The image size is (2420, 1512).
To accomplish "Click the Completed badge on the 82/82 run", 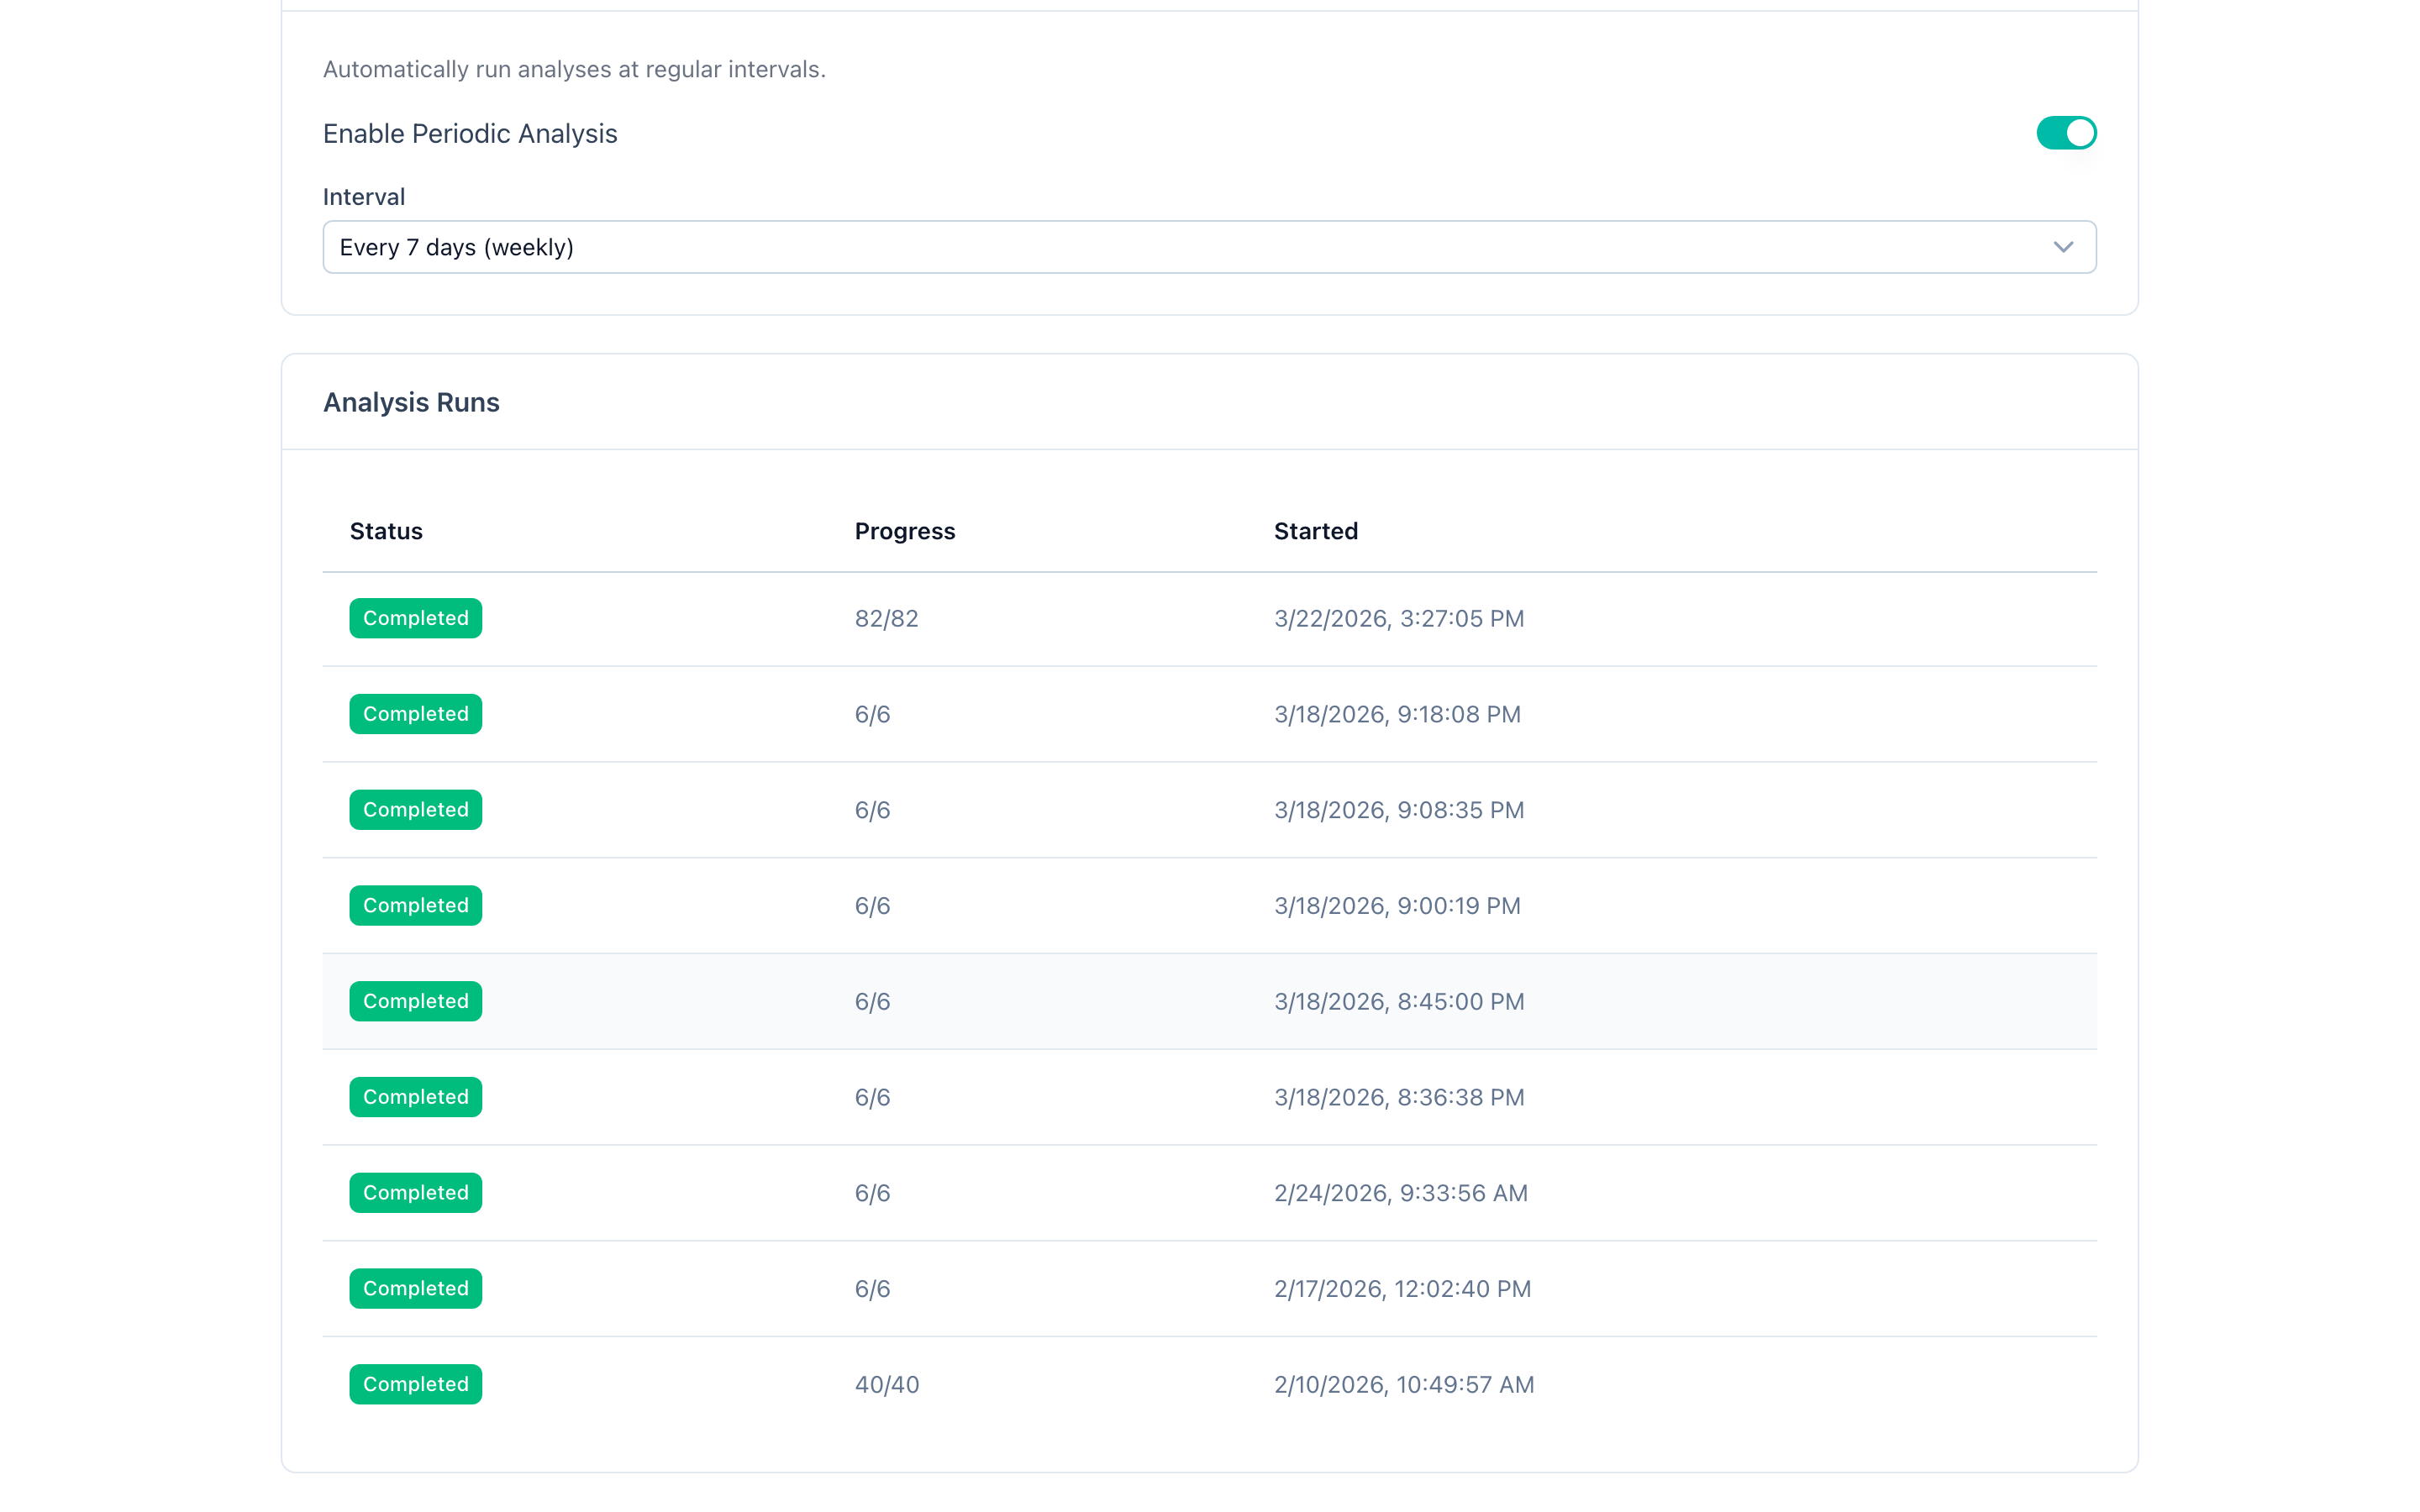I will [x=415, y=618].
